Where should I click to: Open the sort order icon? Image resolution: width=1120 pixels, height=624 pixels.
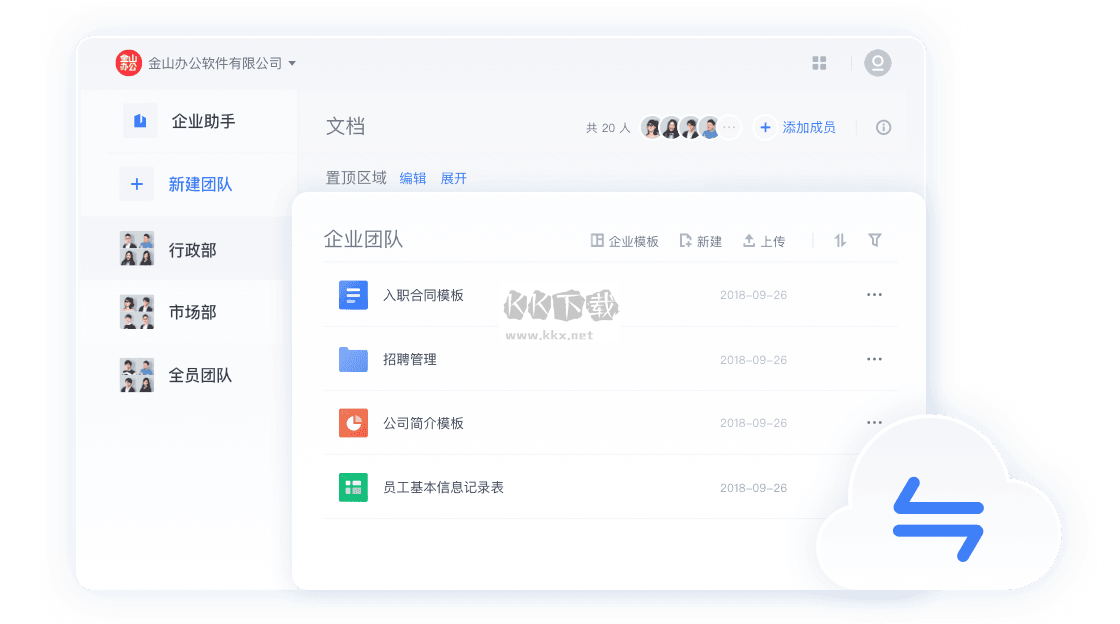click(839, 240)
